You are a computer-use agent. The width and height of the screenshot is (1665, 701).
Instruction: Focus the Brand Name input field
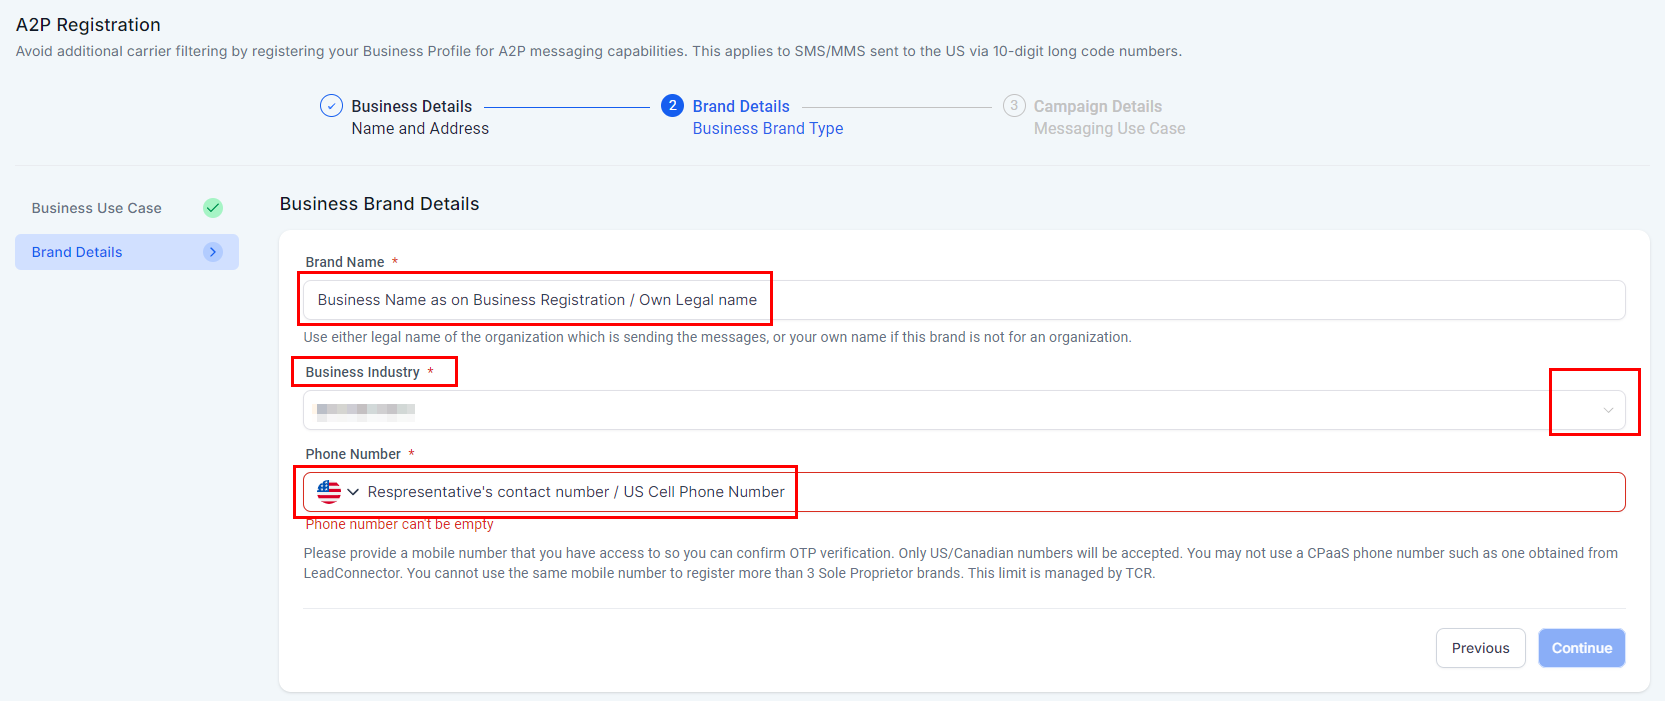tap(1100, 300)
